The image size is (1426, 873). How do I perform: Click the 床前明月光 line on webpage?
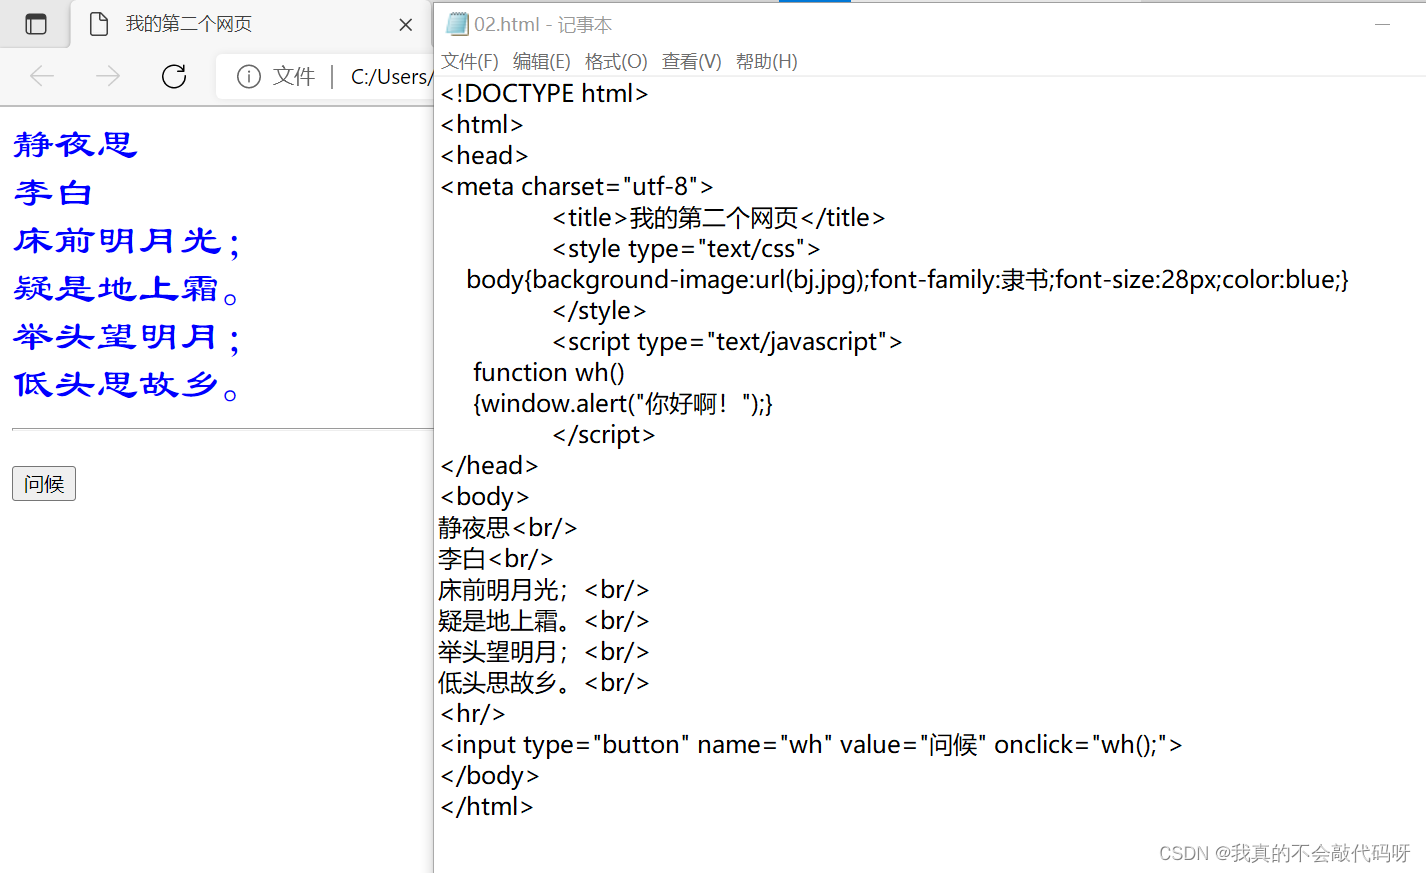(x=127, y=241)
